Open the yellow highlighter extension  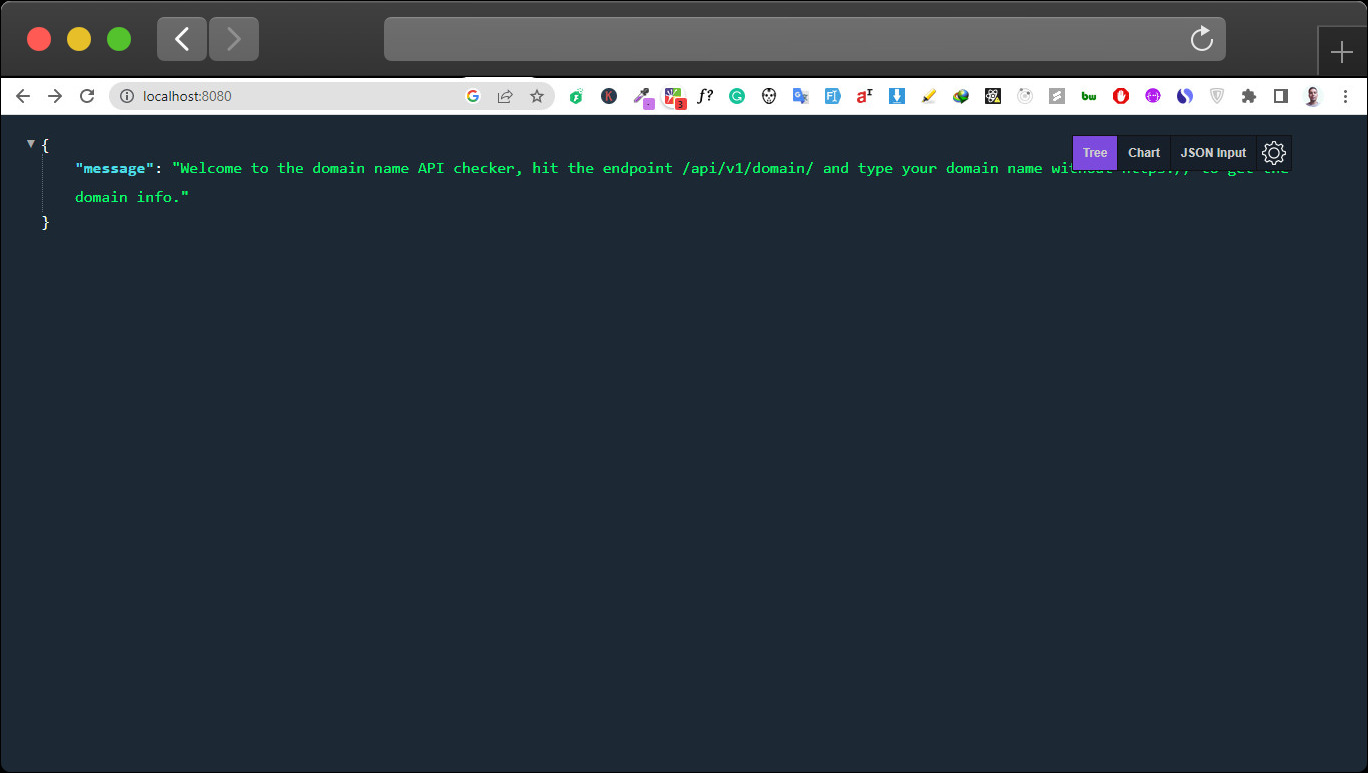(x=929, y=96)
